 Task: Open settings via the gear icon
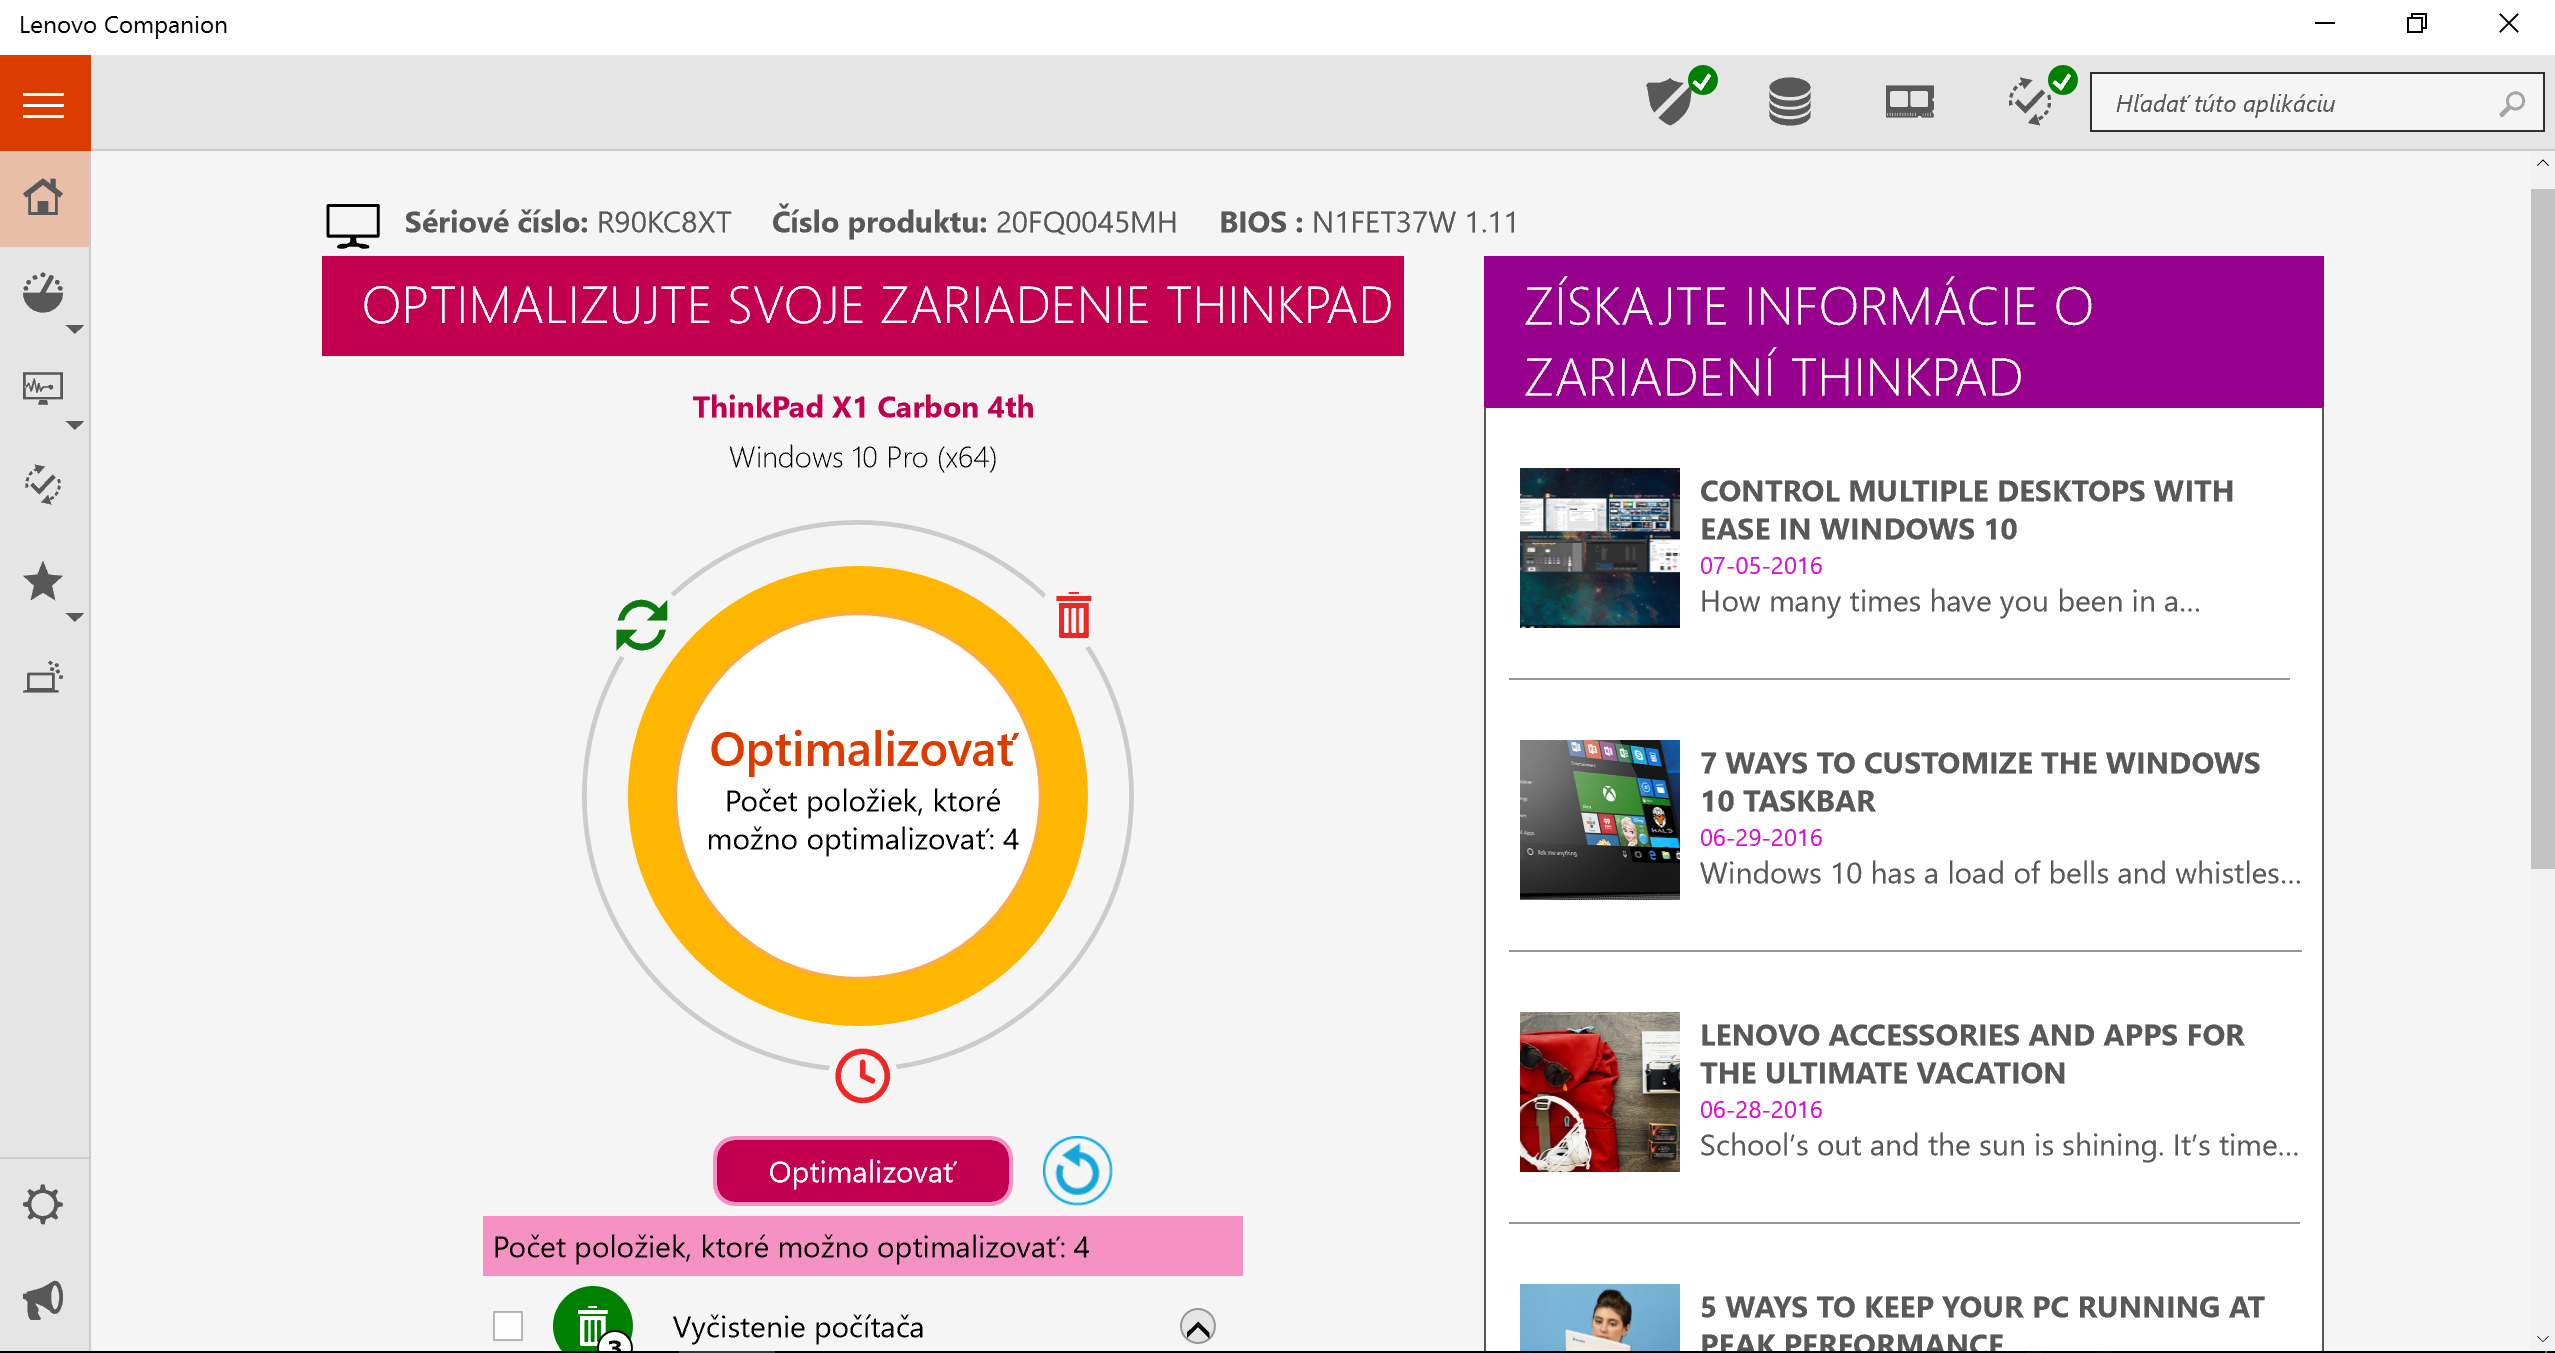(42, 1205)
